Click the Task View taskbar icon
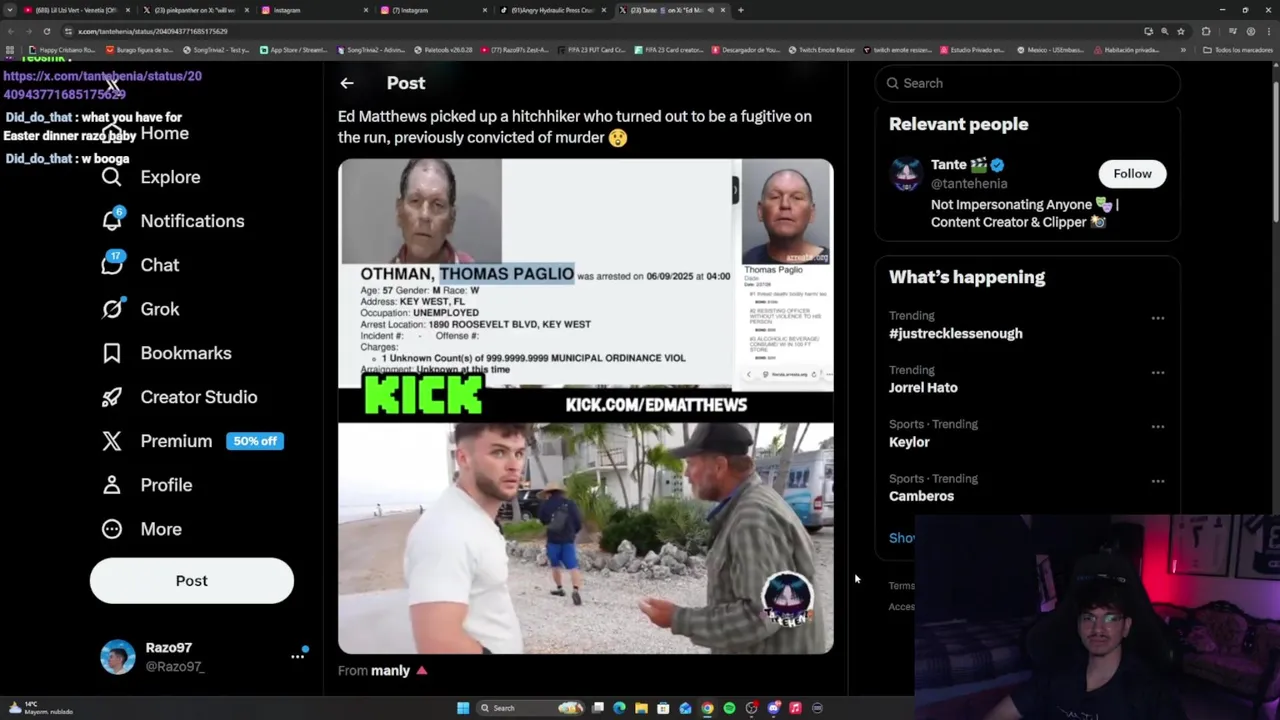Viewport: 1280px width, 720px height. tap(597, 708)
